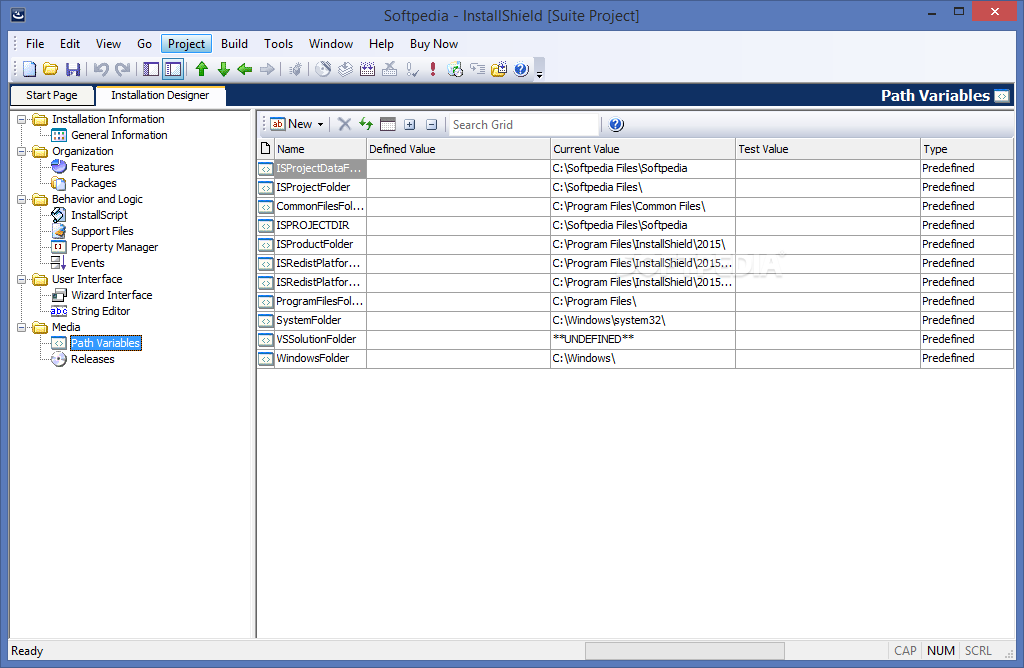Collapse the Organization tree node
The height and width of the screenshot is (668, 1024).
click(x=22, y=151)
